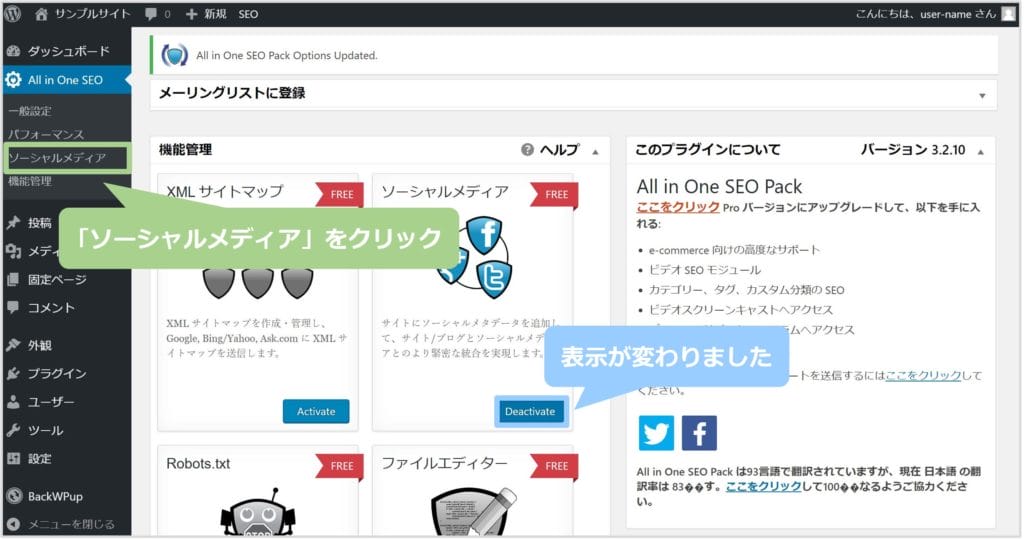Viewport: 1024px width, 540px height.
Task: Click All in One SEO gear icon
Action: tap(14, 80)
